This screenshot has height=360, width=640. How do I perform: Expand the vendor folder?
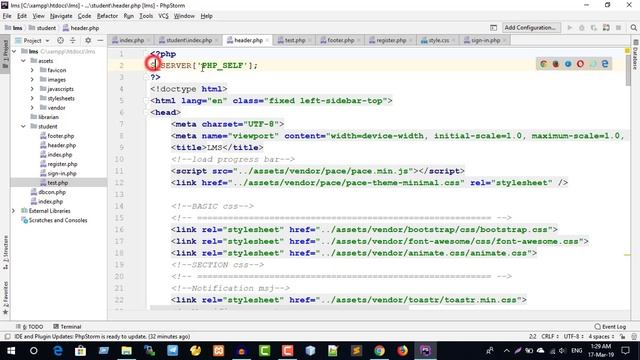tap(32, 108)
